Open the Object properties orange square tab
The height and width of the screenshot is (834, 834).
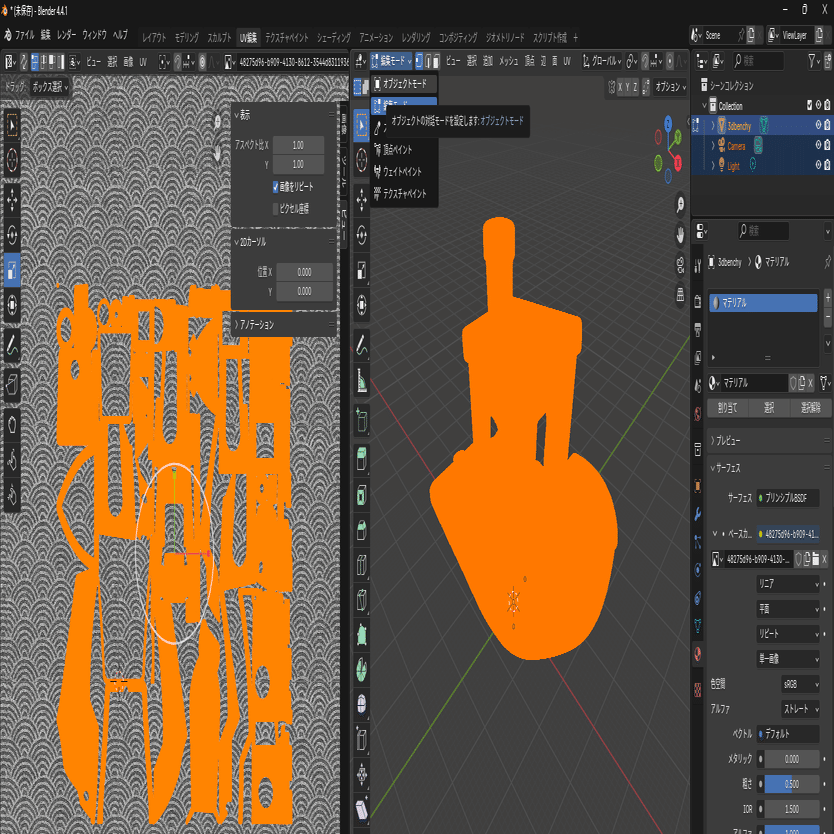pyautogui.click(x=698, y=485)
